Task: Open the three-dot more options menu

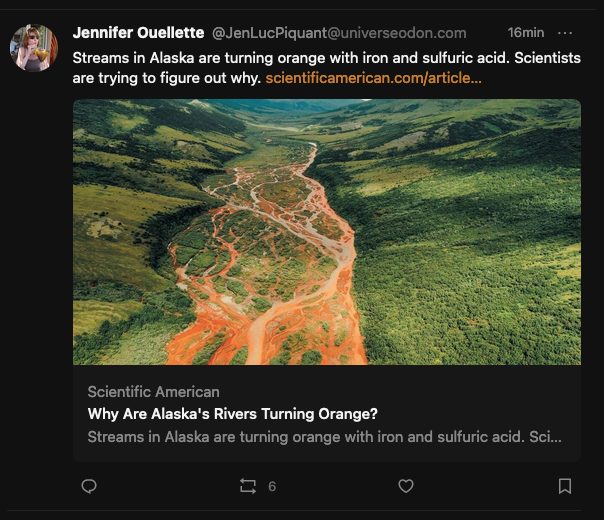Action: coord(565,33)
